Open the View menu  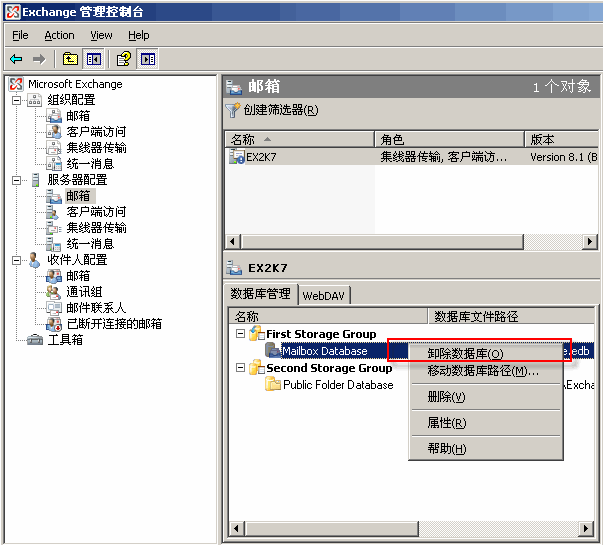coord(101,35)
